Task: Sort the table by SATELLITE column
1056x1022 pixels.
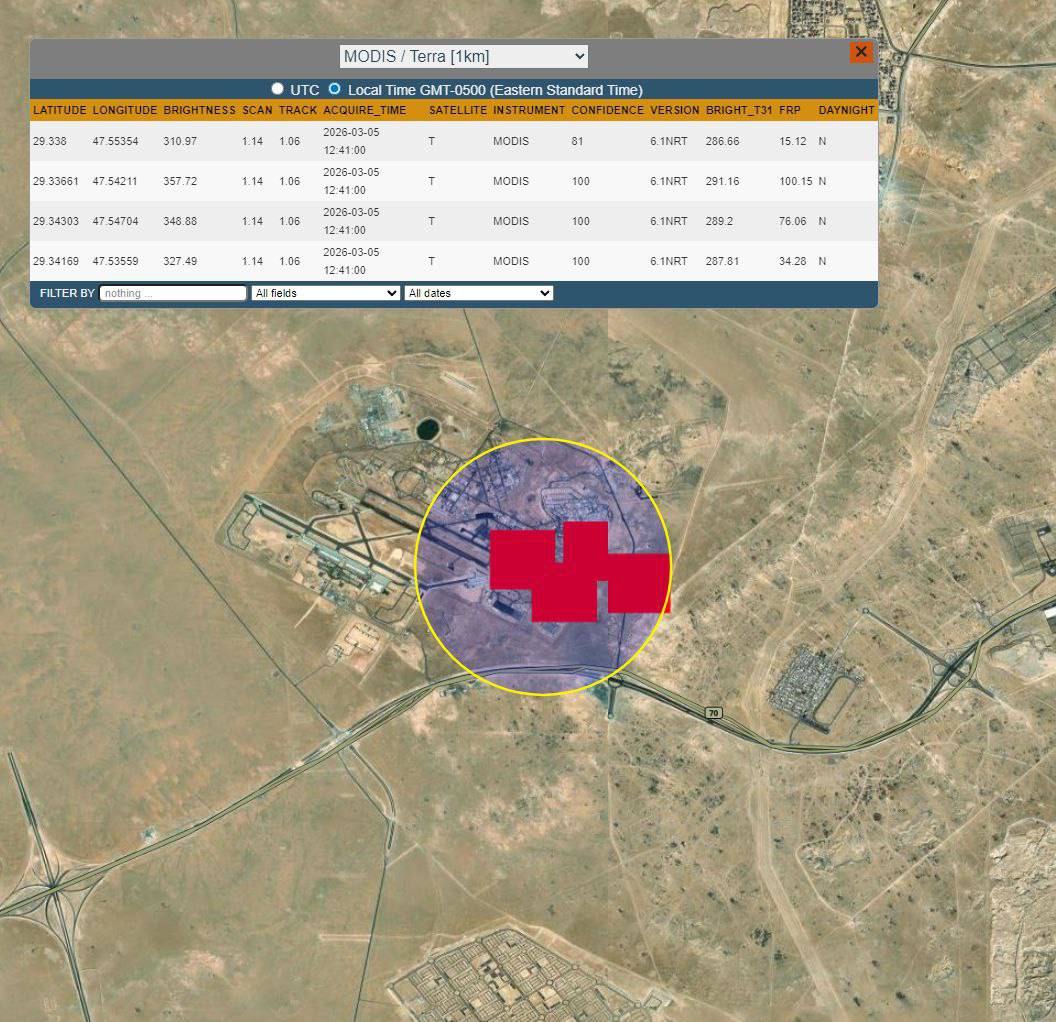Action: tap(458, 110)
